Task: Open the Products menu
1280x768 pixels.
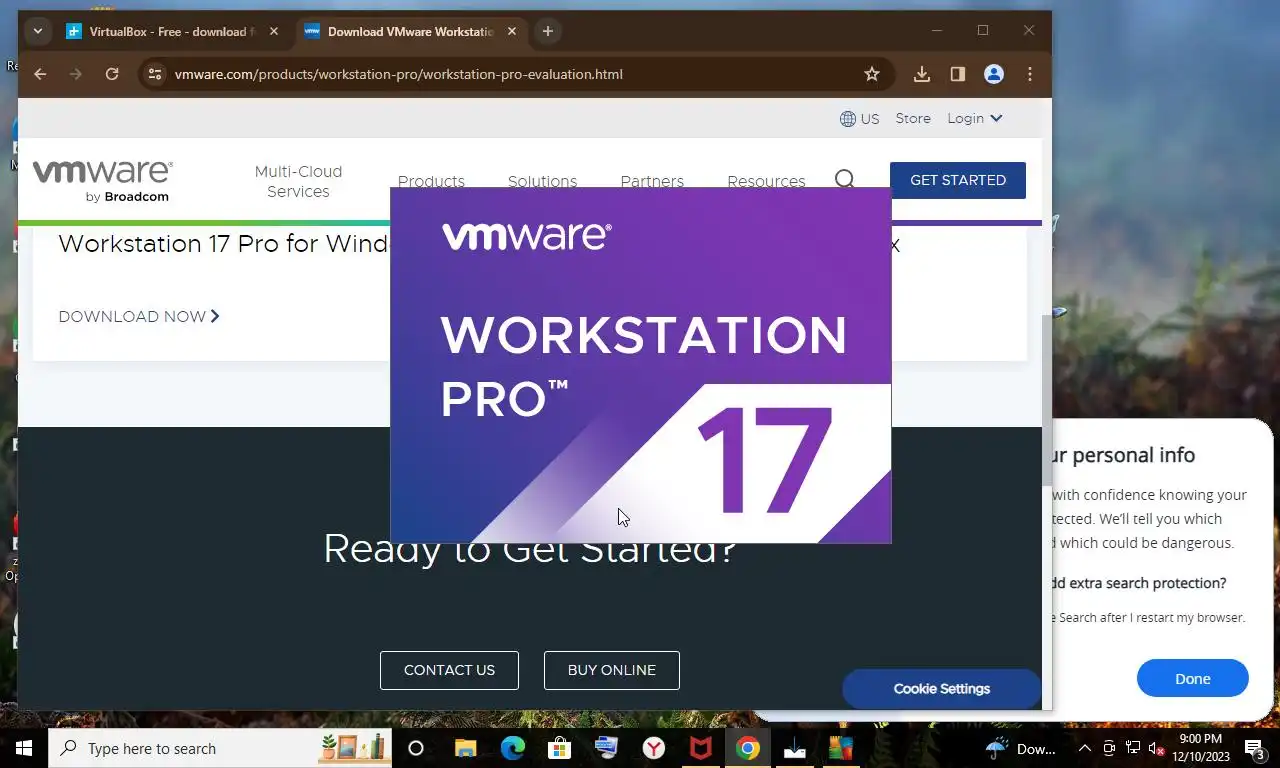Action: pos(431,181)
